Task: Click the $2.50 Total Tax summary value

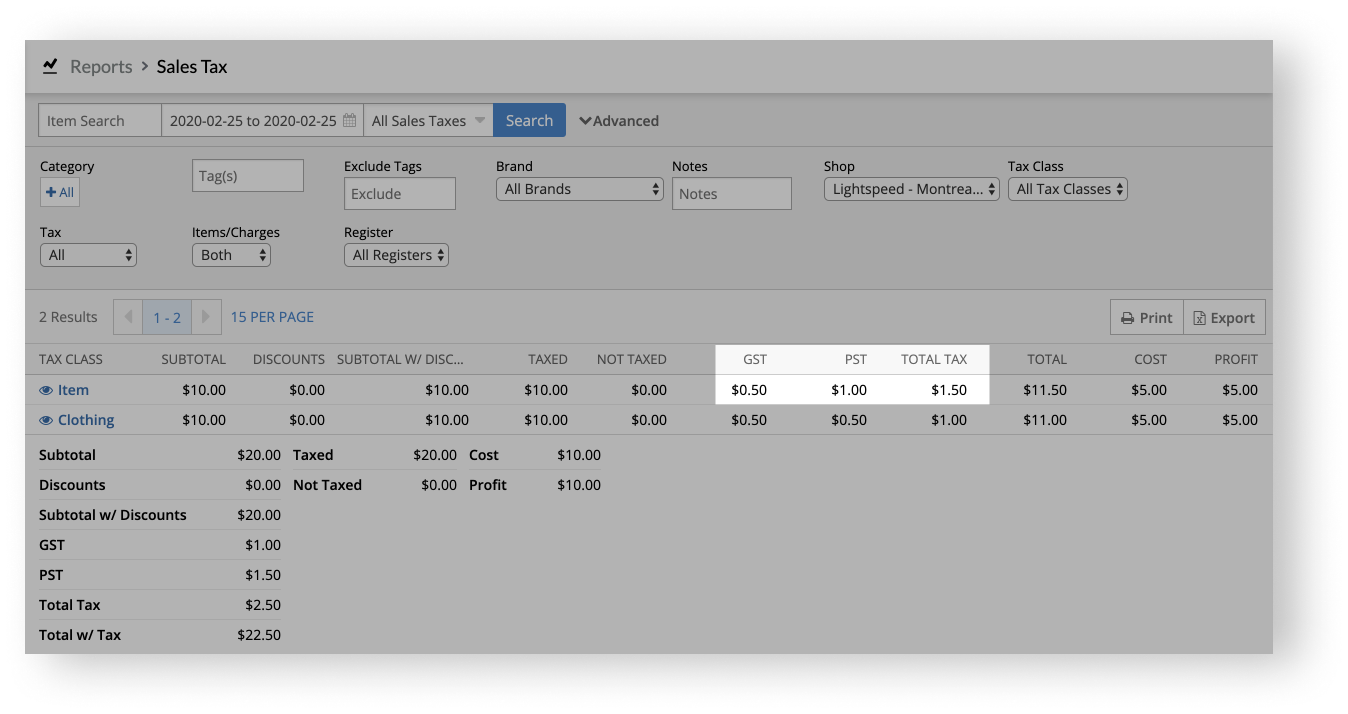Action: [263, 604]
